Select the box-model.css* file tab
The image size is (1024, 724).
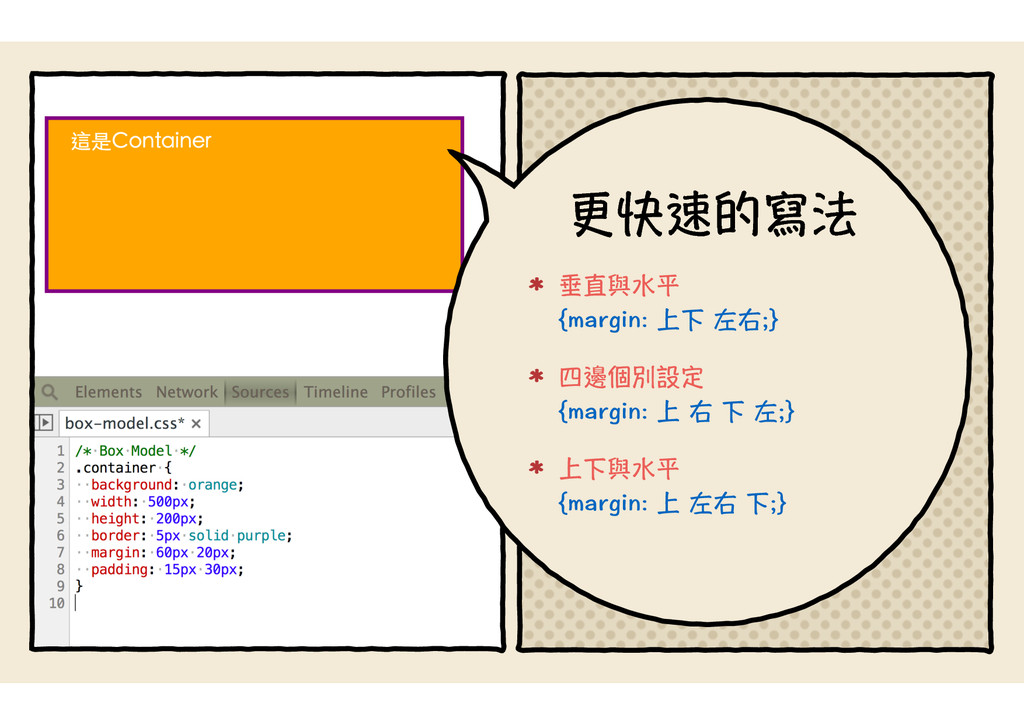[x=134, y=423]
